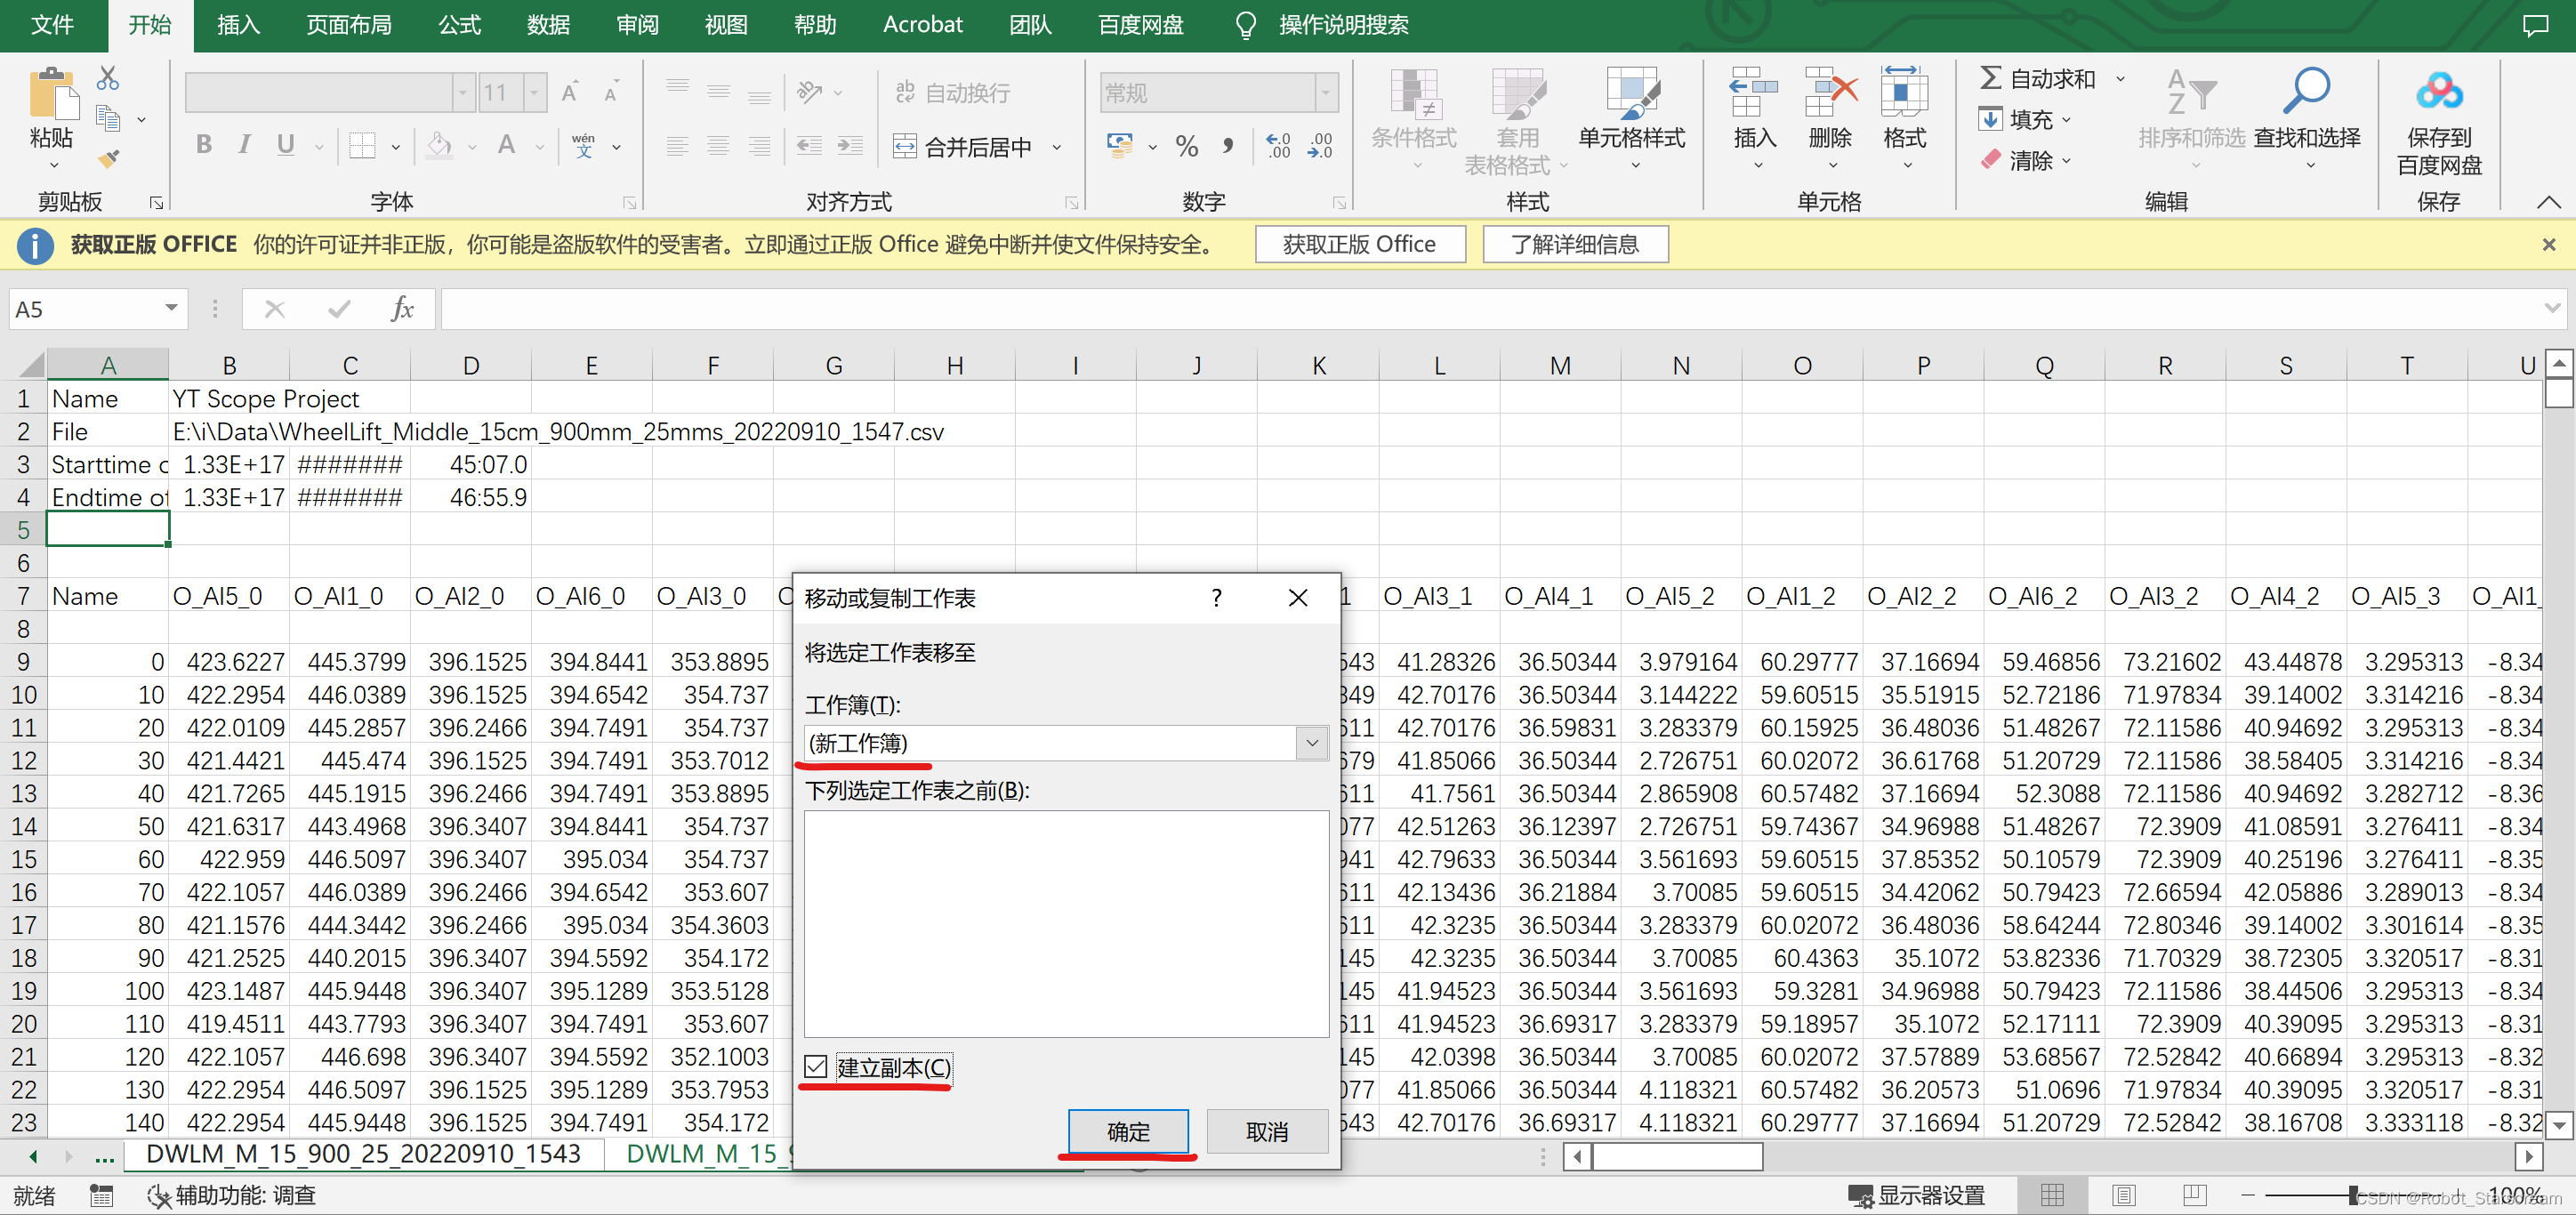Click the 确定 button in dialog

pos(1128,1131)
